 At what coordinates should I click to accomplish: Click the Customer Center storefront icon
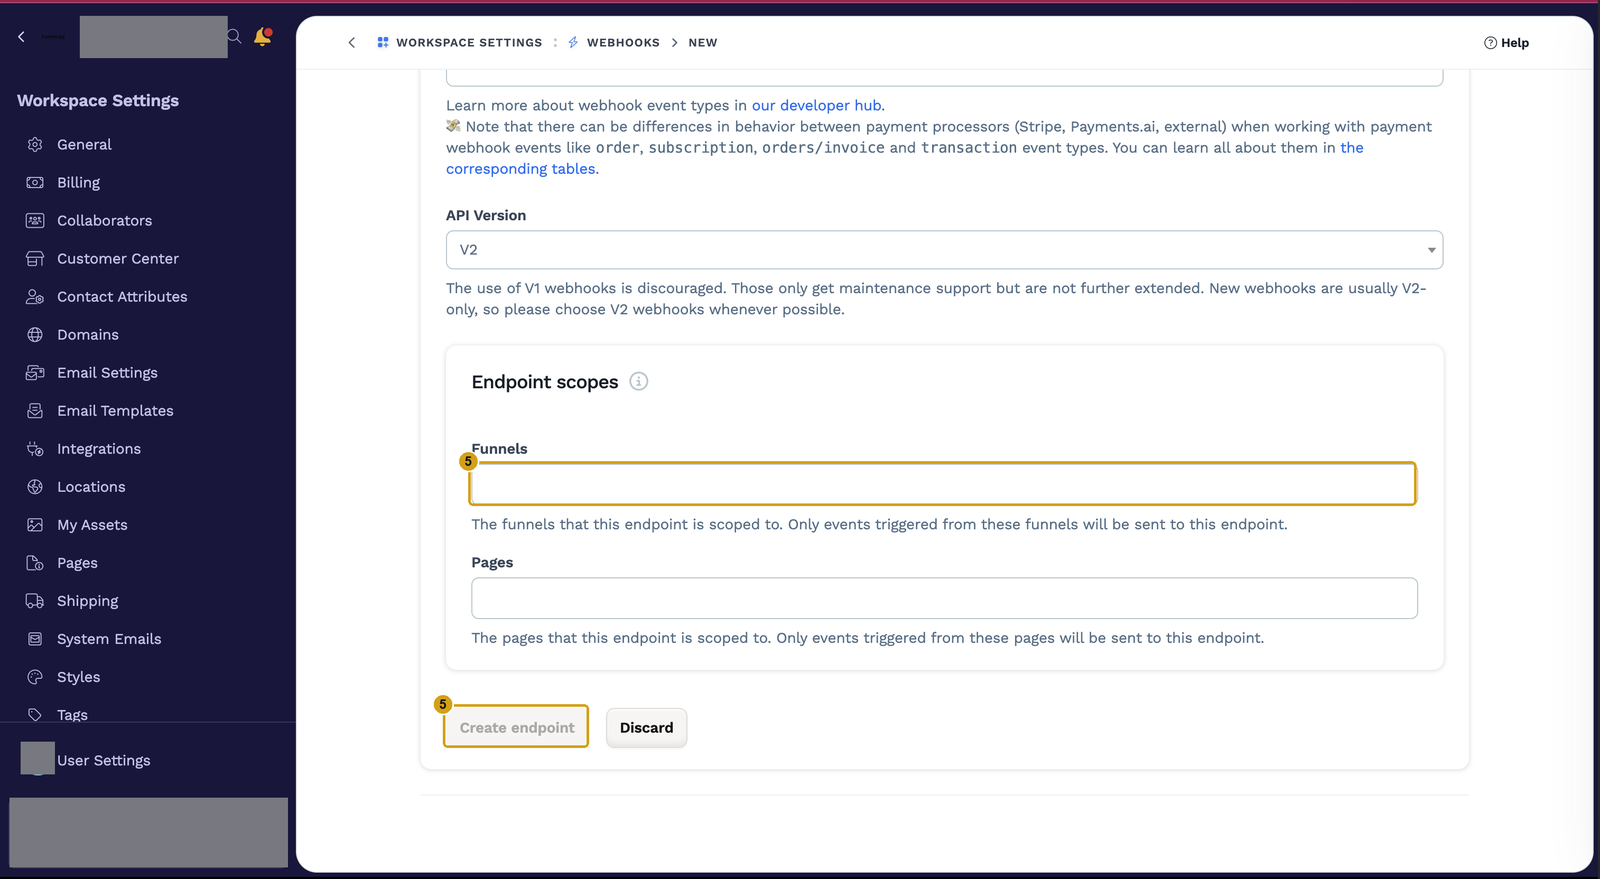tap(35, 258)
